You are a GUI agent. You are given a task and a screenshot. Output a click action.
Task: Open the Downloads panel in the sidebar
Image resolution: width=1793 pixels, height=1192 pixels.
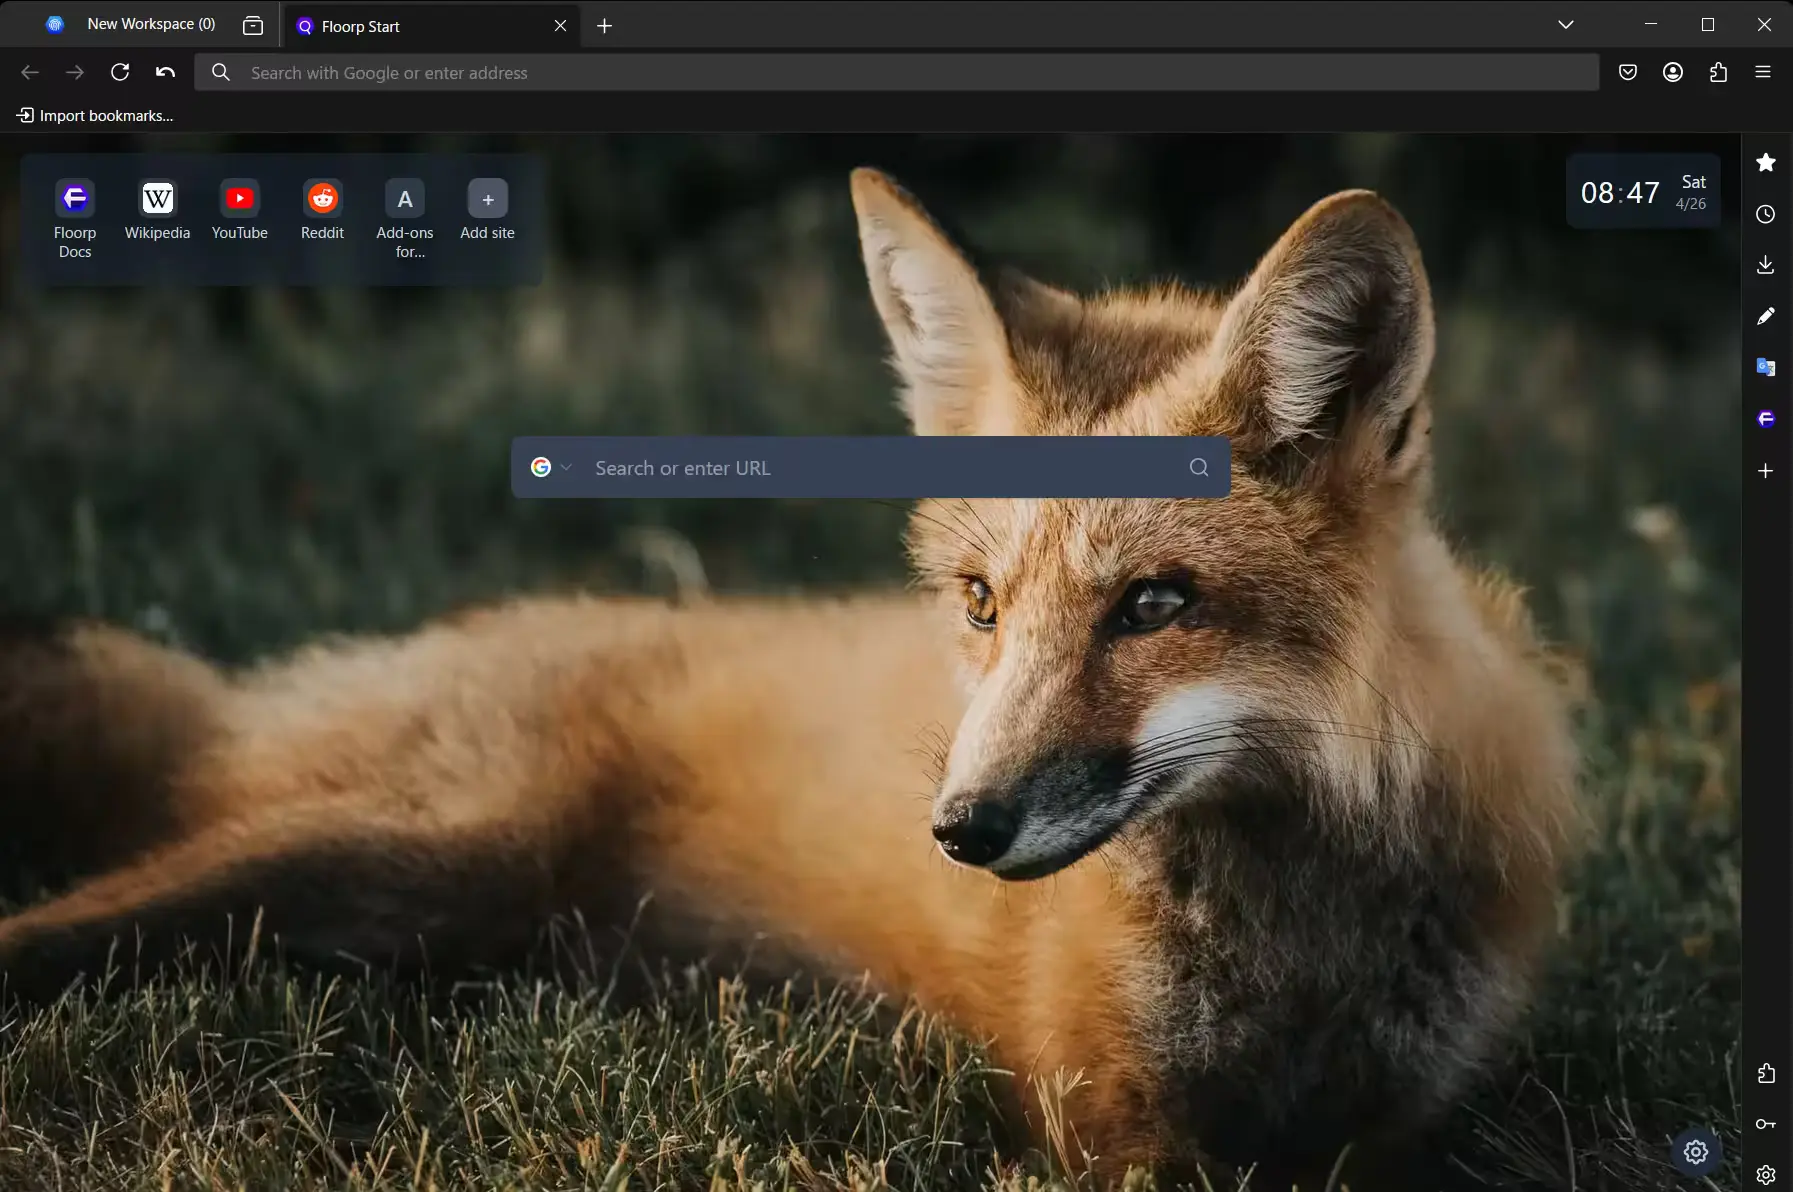1767,264
